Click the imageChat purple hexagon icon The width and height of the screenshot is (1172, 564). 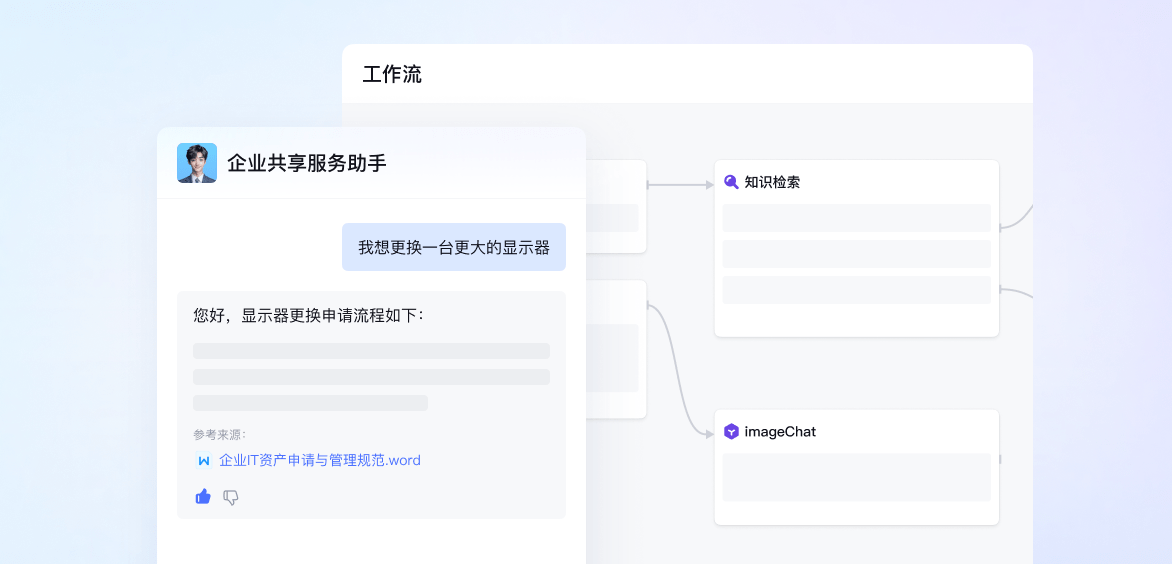pos(731,432)
